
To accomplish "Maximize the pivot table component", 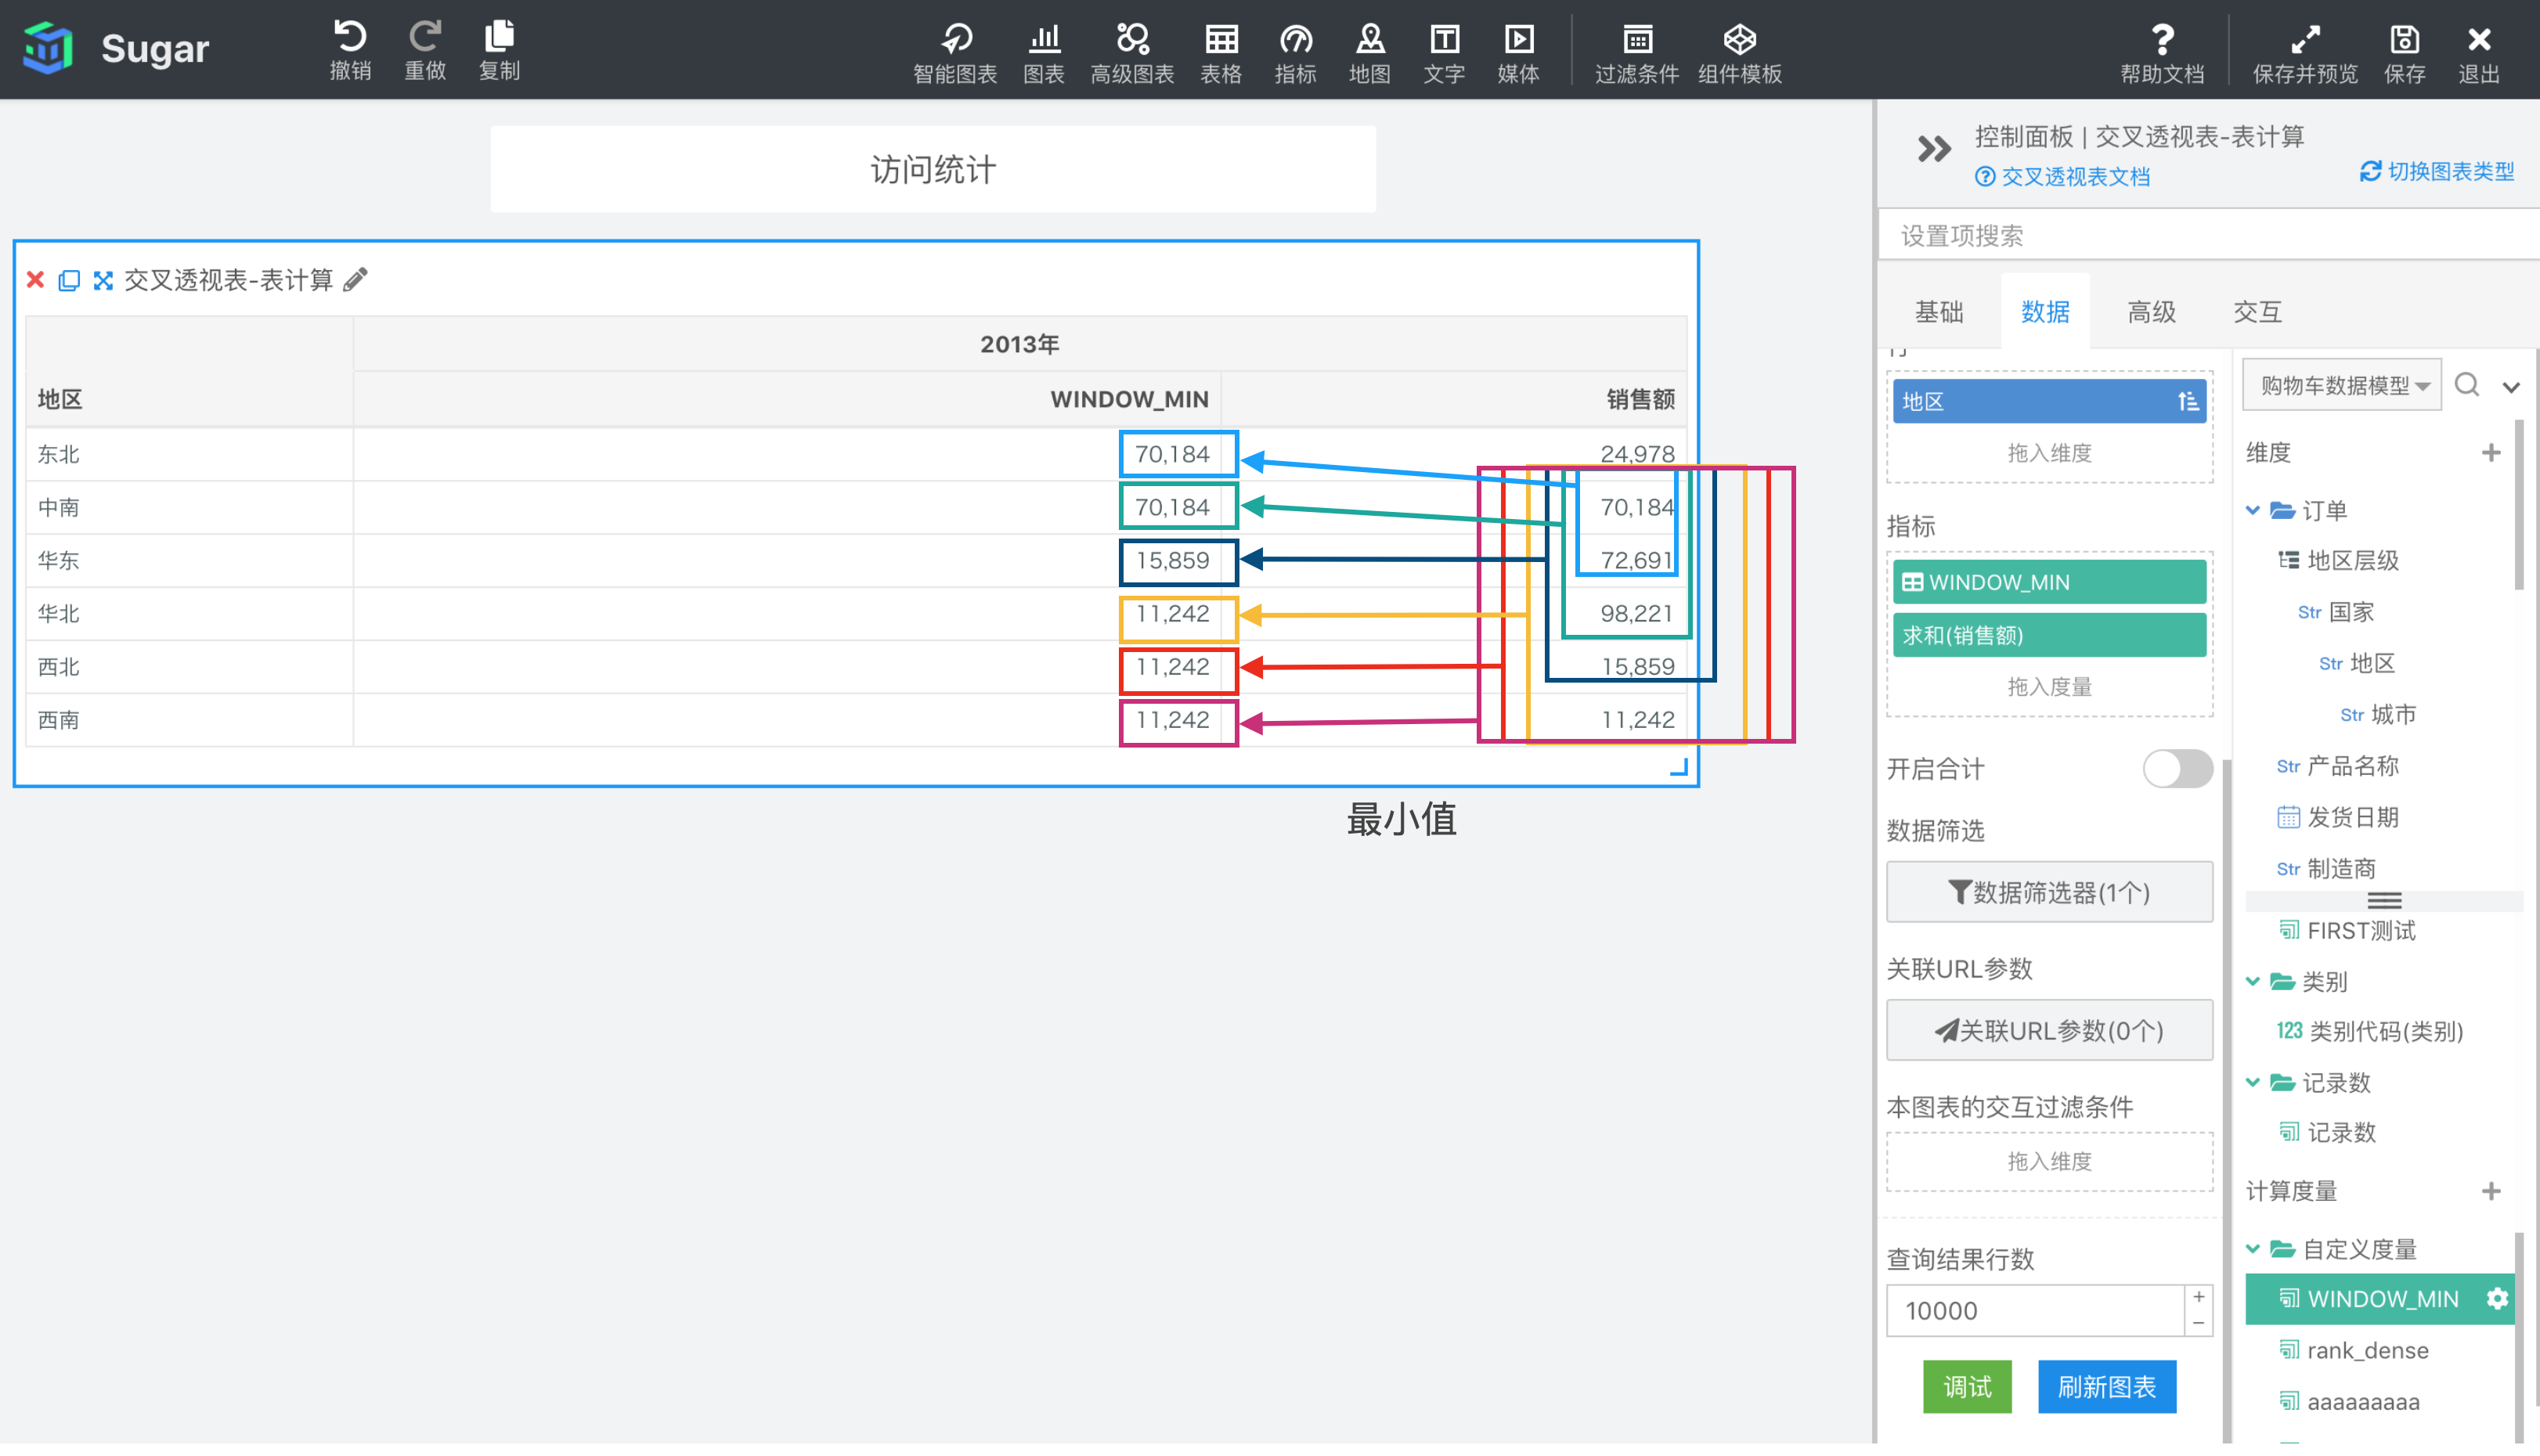I will click(x=103, y=280).
